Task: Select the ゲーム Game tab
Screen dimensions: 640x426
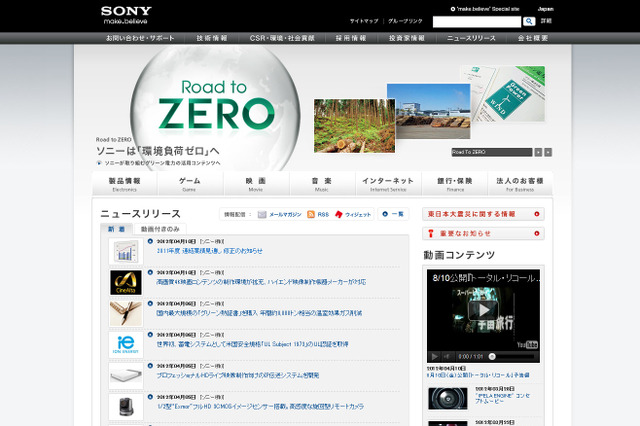Action: pos(190,184)
